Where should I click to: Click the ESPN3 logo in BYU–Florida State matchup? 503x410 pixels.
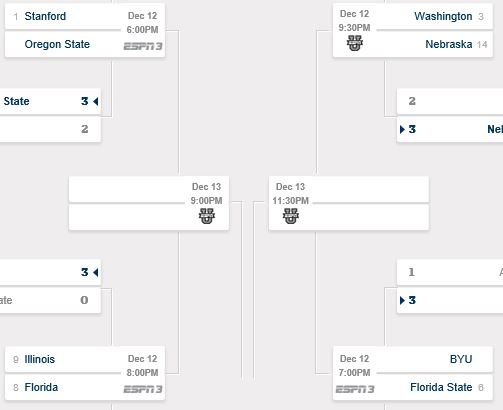coord(355,389)
